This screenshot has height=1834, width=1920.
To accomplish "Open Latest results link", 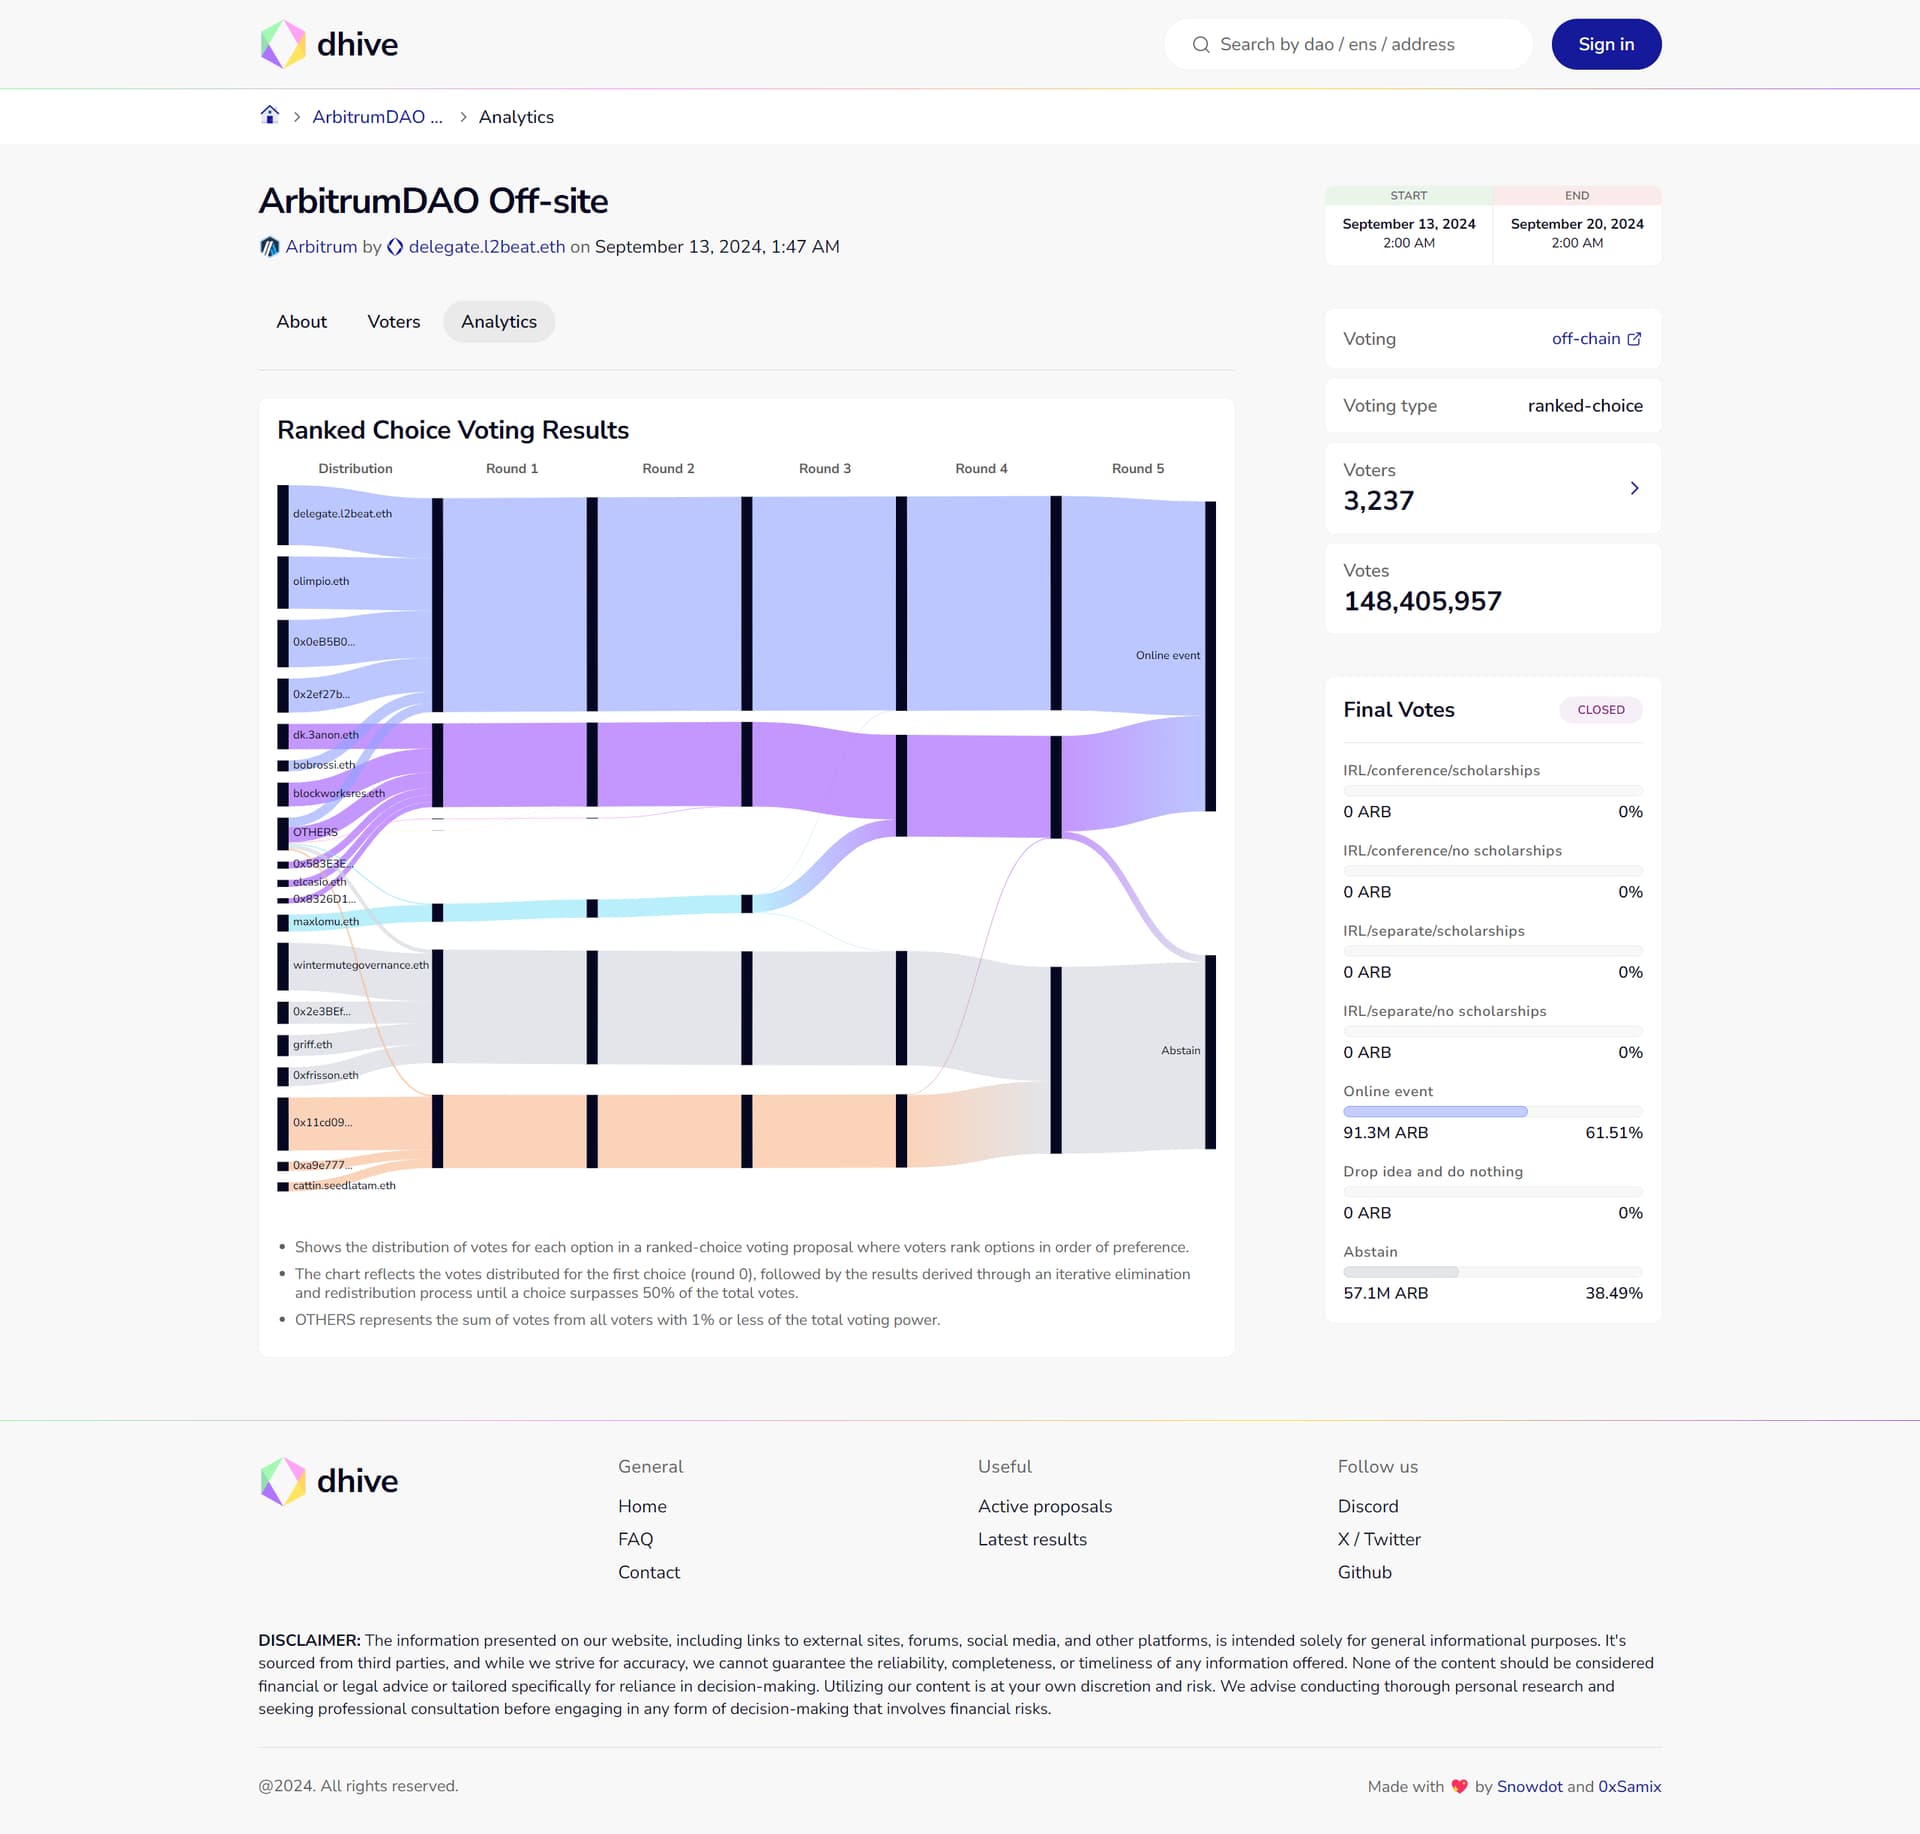I will click(1032, 1539).
